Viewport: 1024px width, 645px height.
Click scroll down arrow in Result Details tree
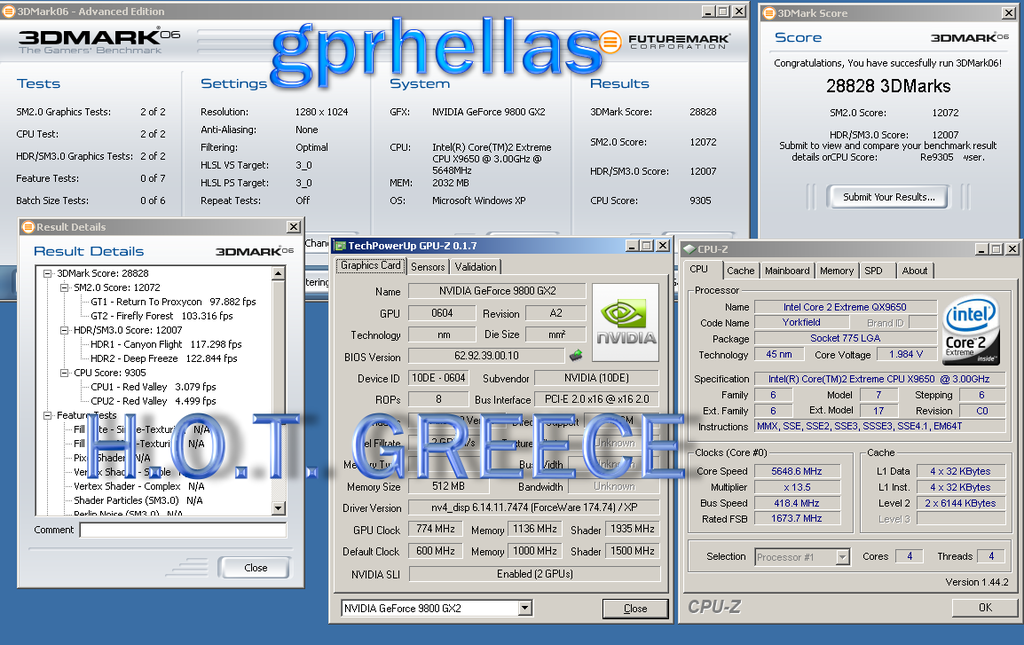278,508
